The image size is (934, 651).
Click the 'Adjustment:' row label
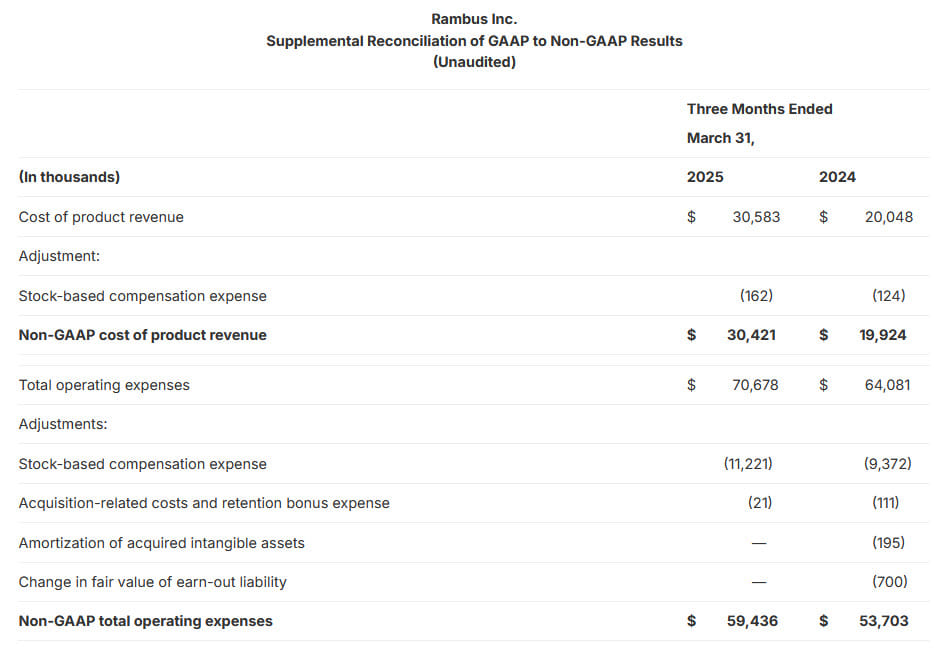coord(60,256)
